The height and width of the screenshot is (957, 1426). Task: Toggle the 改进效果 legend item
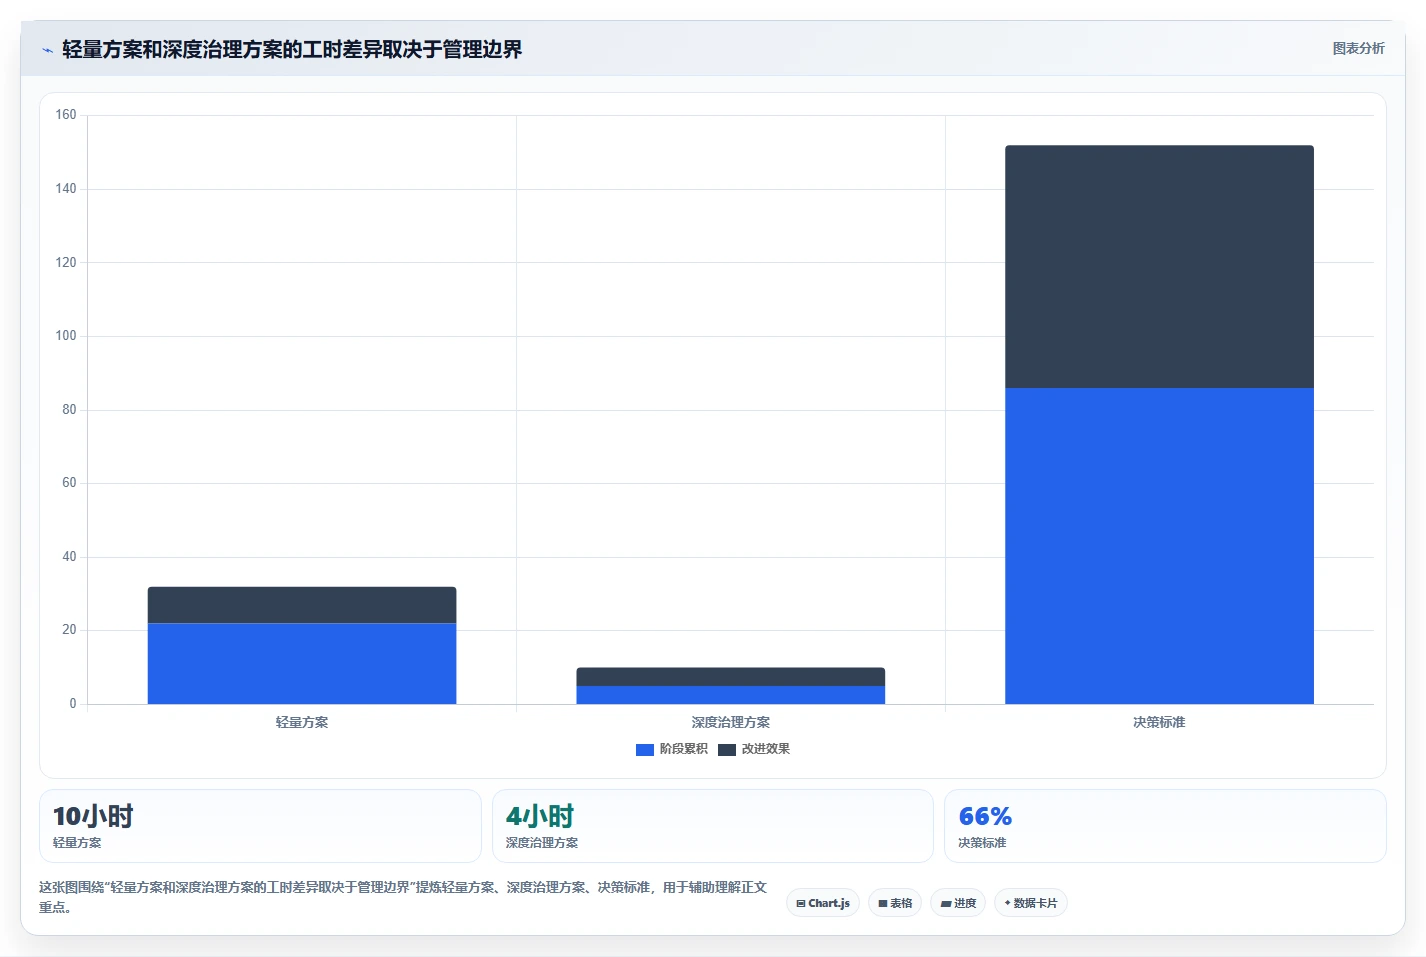click(754, 749)
